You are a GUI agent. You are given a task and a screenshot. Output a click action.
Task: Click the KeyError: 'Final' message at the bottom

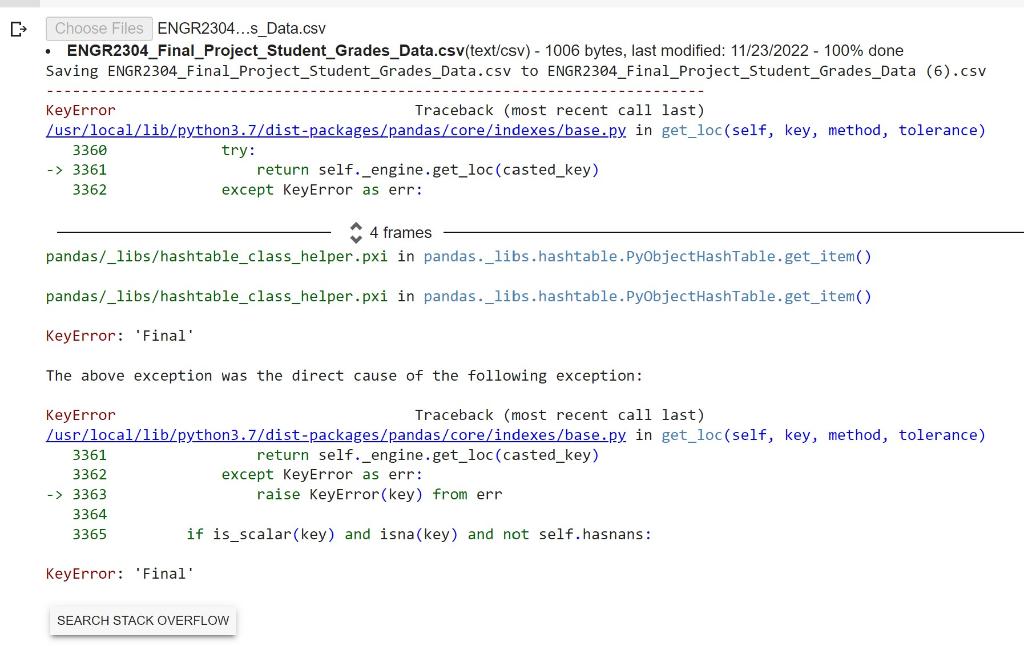[119, 573]
